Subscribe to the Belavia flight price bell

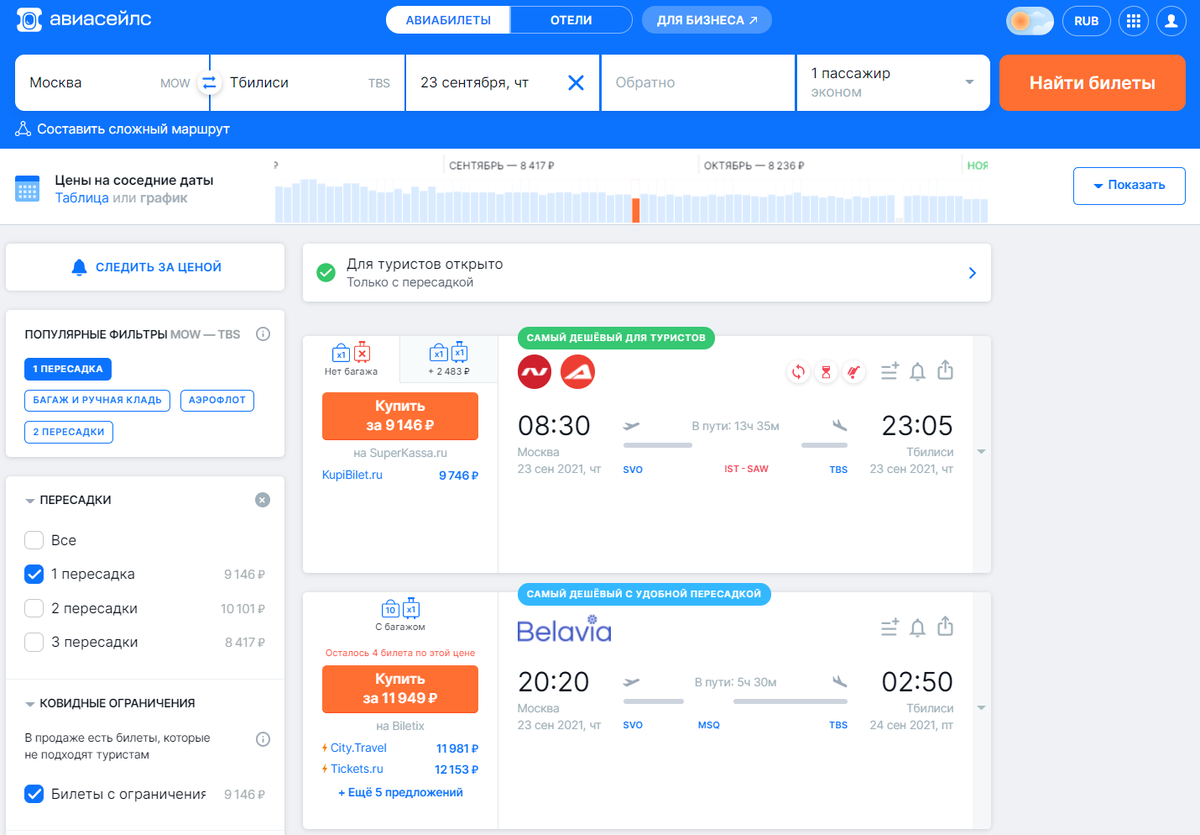(x=918, y=628)
